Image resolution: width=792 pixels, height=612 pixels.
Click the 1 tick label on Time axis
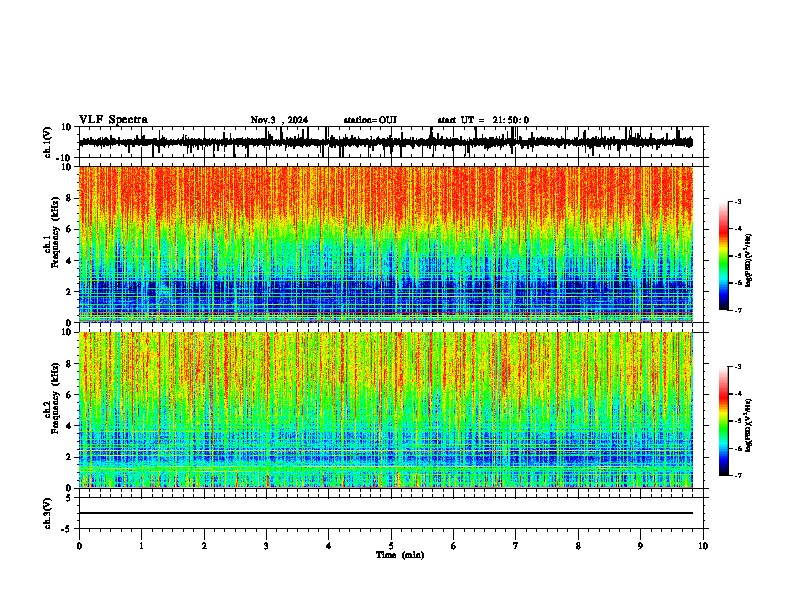(141, 546)
